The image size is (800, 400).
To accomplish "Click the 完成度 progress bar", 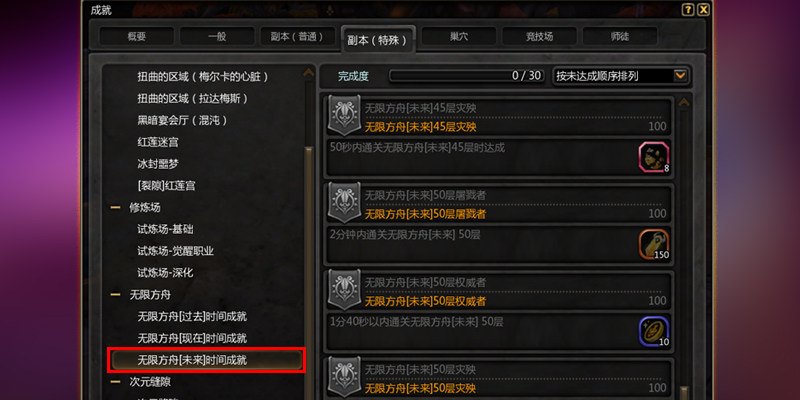I will (467, 76).
